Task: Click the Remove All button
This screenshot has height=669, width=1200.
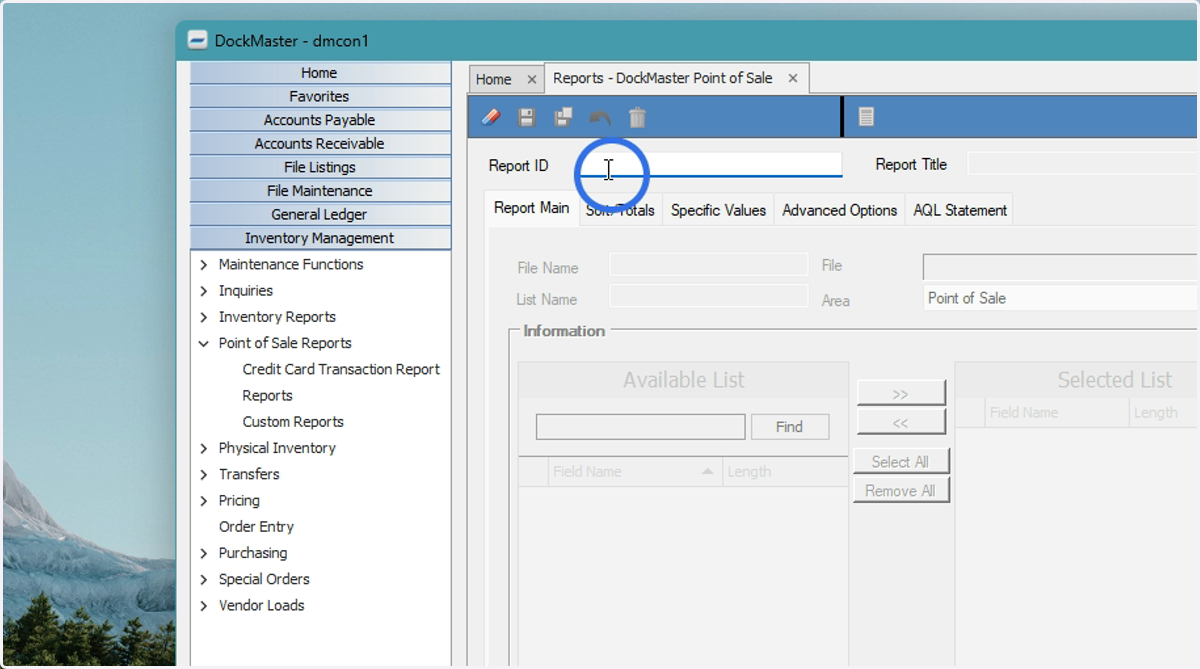Action: pos(900,490)
